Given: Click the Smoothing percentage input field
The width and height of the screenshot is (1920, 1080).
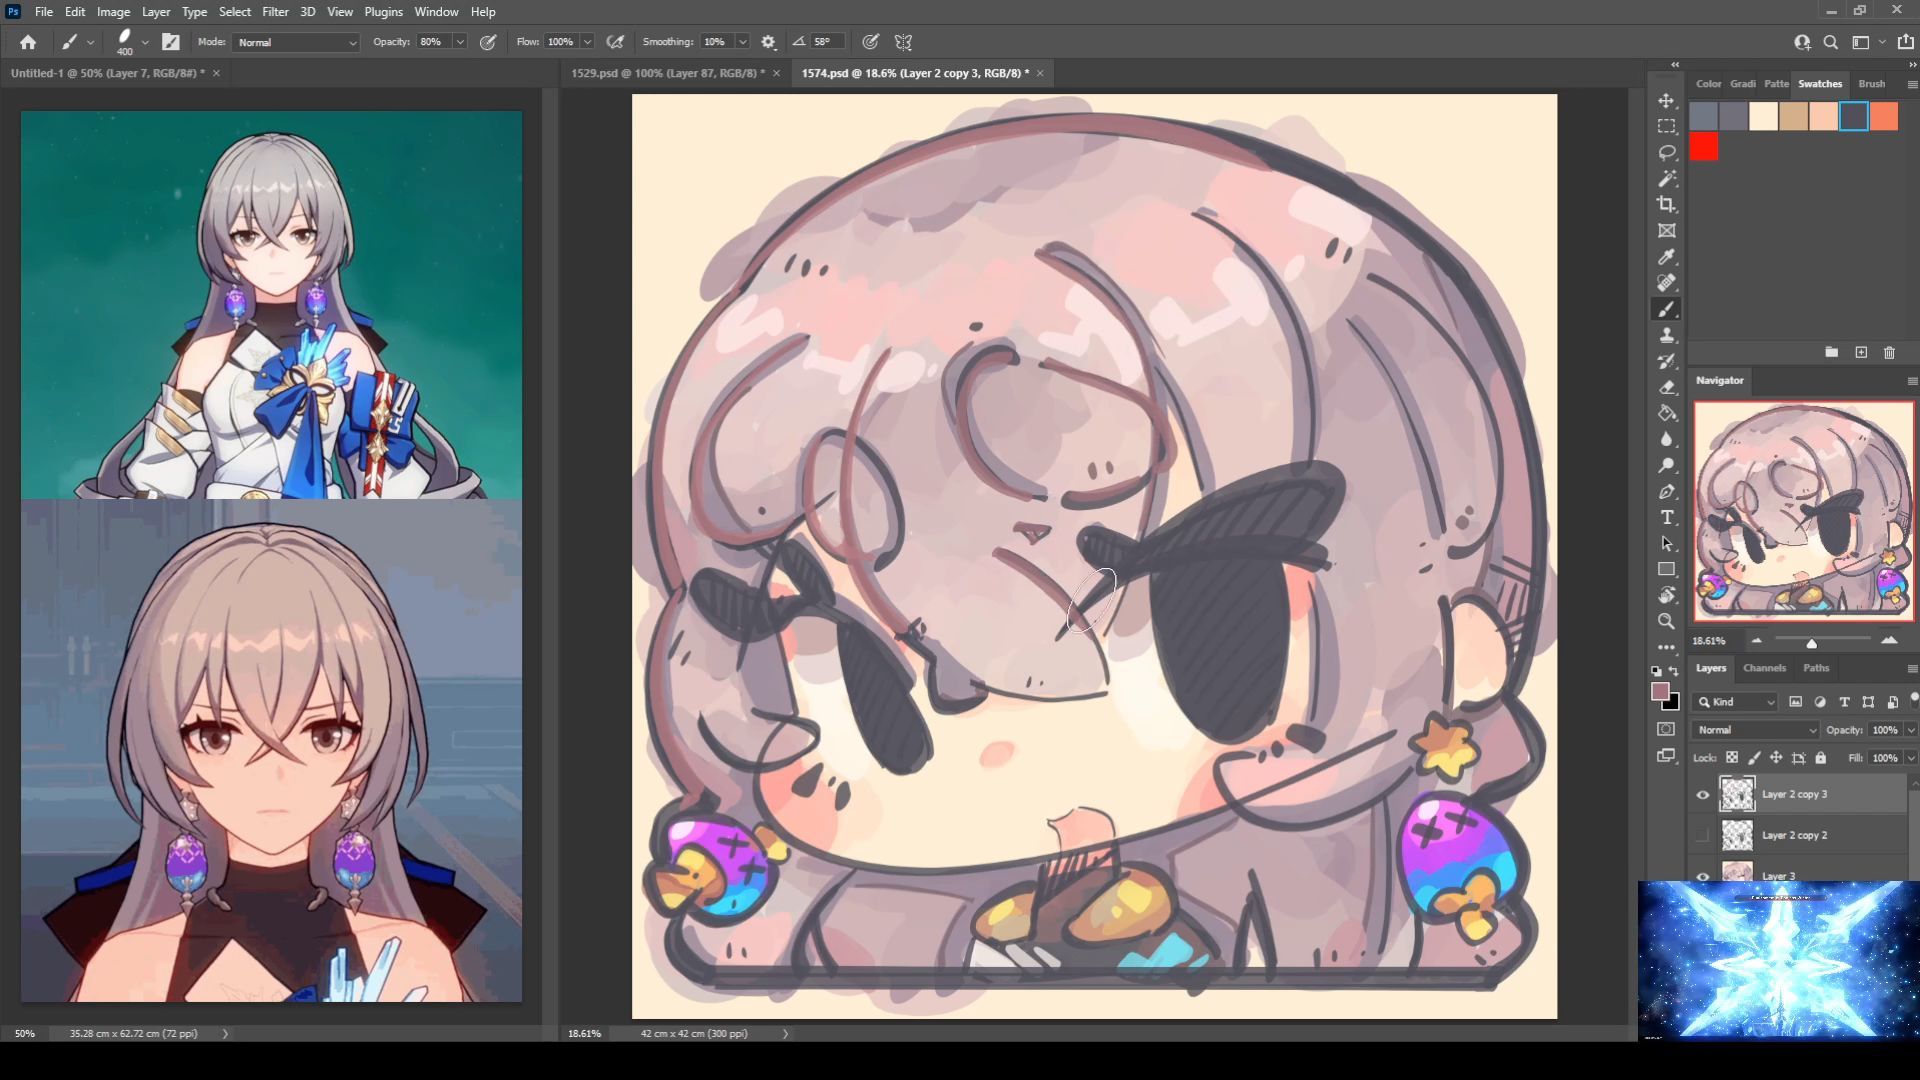Looking at the screenshot, I should click(717, 42).
